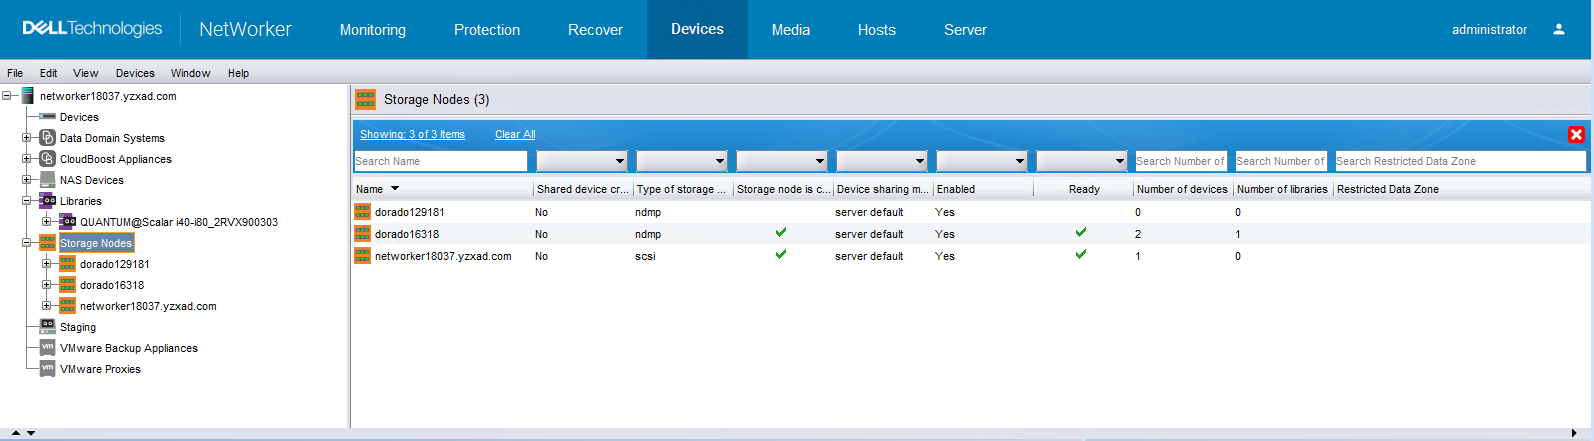Open the File menu

coord(15,73)
